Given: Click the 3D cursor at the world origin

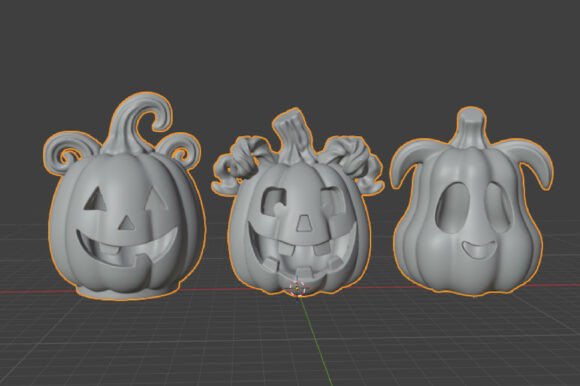Looking at the screenshot, I should point(298,288).
